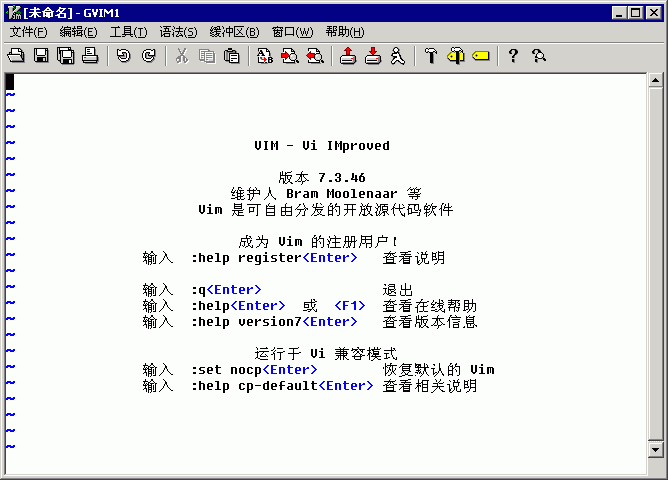
Task: Click the '恢复默认的 Vim' text
Action: click(438, 370)
